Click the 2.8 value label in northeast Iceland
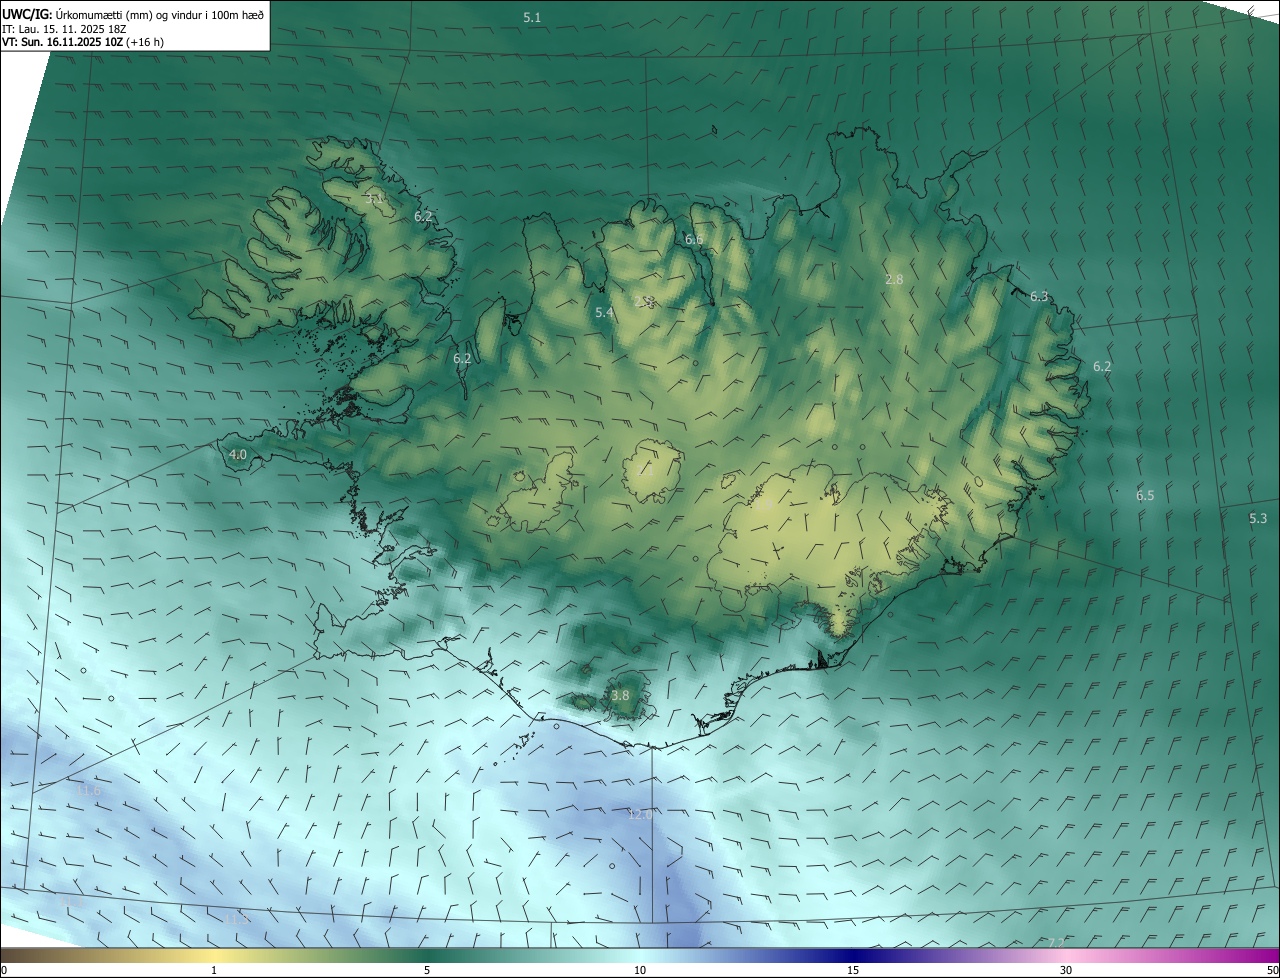Viewport: 1280px width, 978px height. click(x=894, y=280)
